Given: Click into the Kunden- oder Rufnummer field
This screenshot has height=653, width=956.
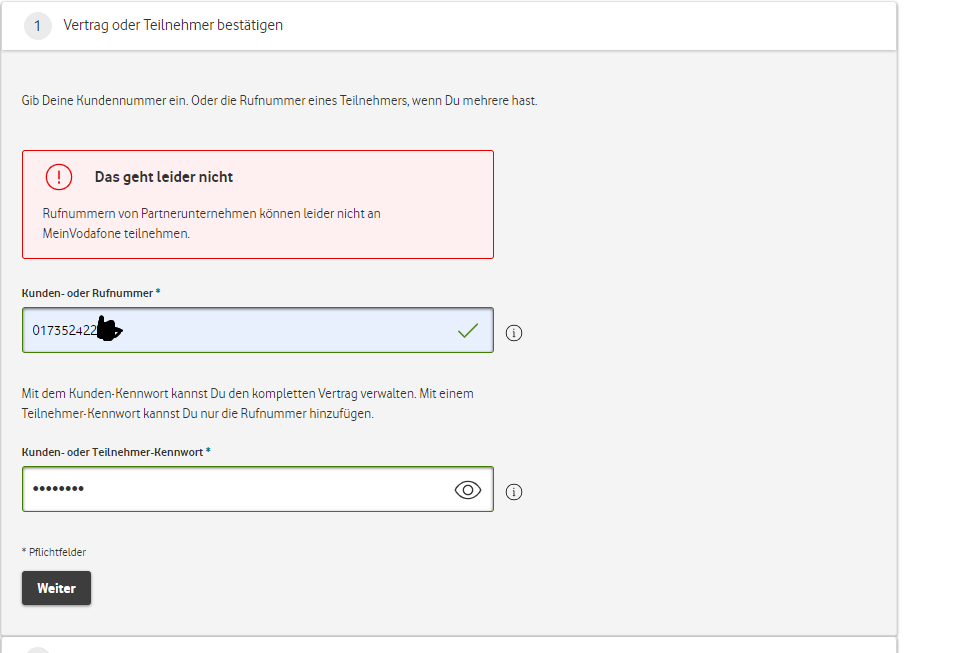Looking at the screenshot, I should point(280,330).
